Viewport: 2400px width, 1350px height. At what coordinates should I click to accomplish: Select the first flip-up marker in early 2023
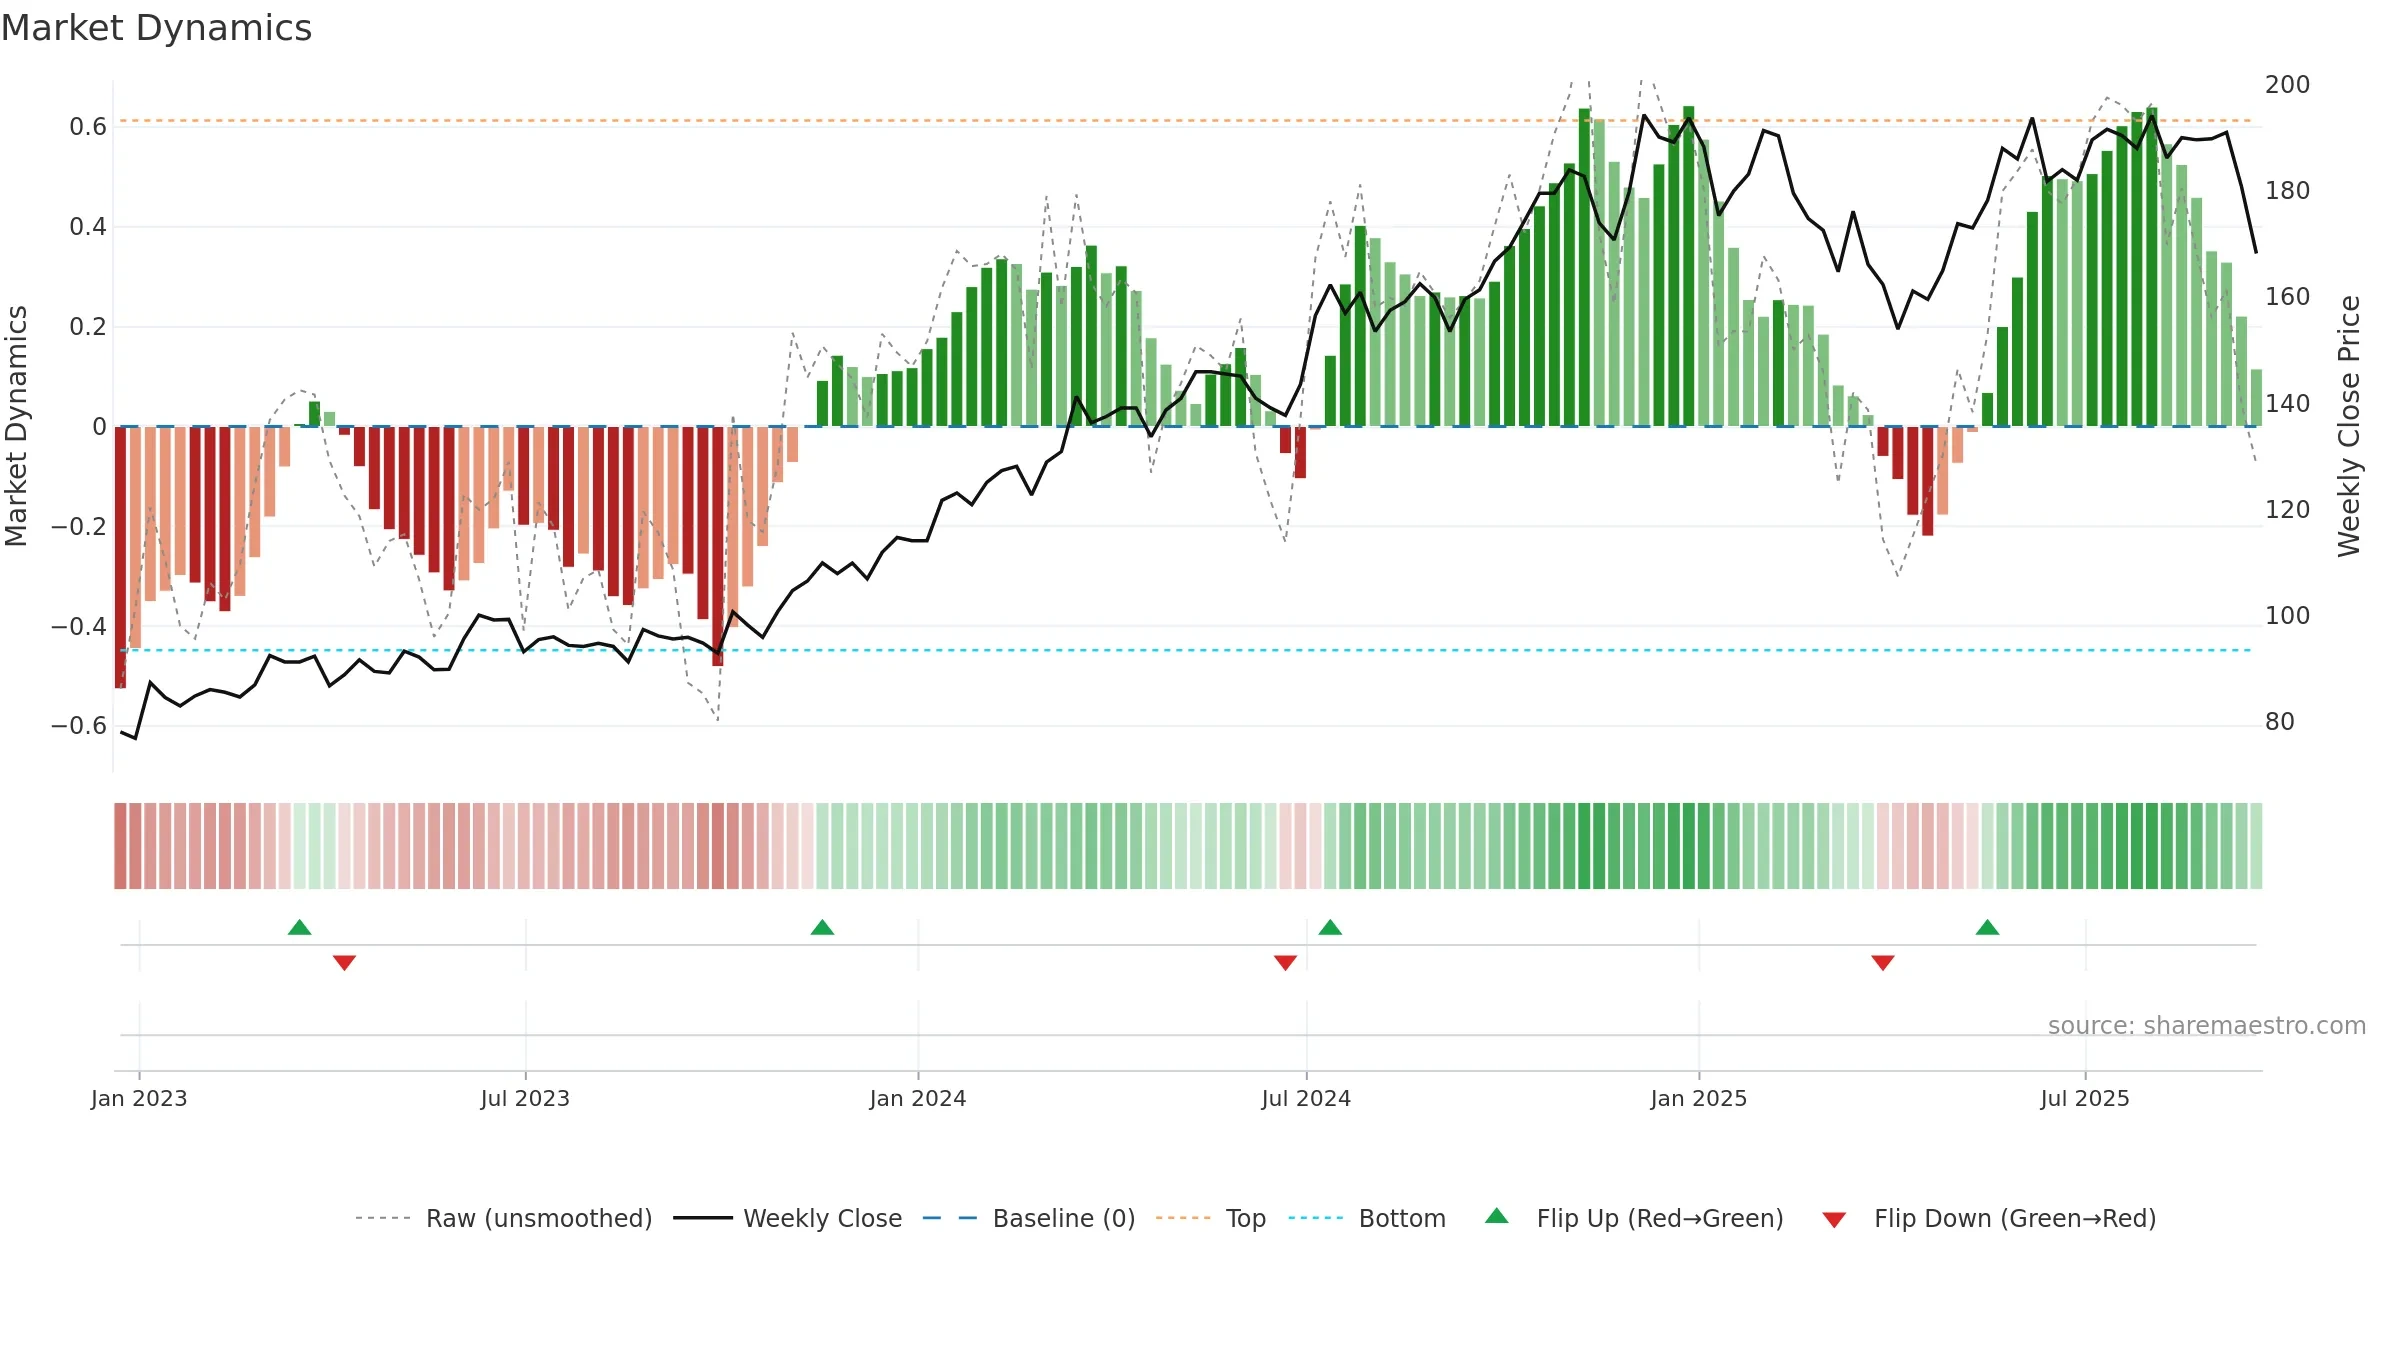pyautogui.click(x=300, y=927)
